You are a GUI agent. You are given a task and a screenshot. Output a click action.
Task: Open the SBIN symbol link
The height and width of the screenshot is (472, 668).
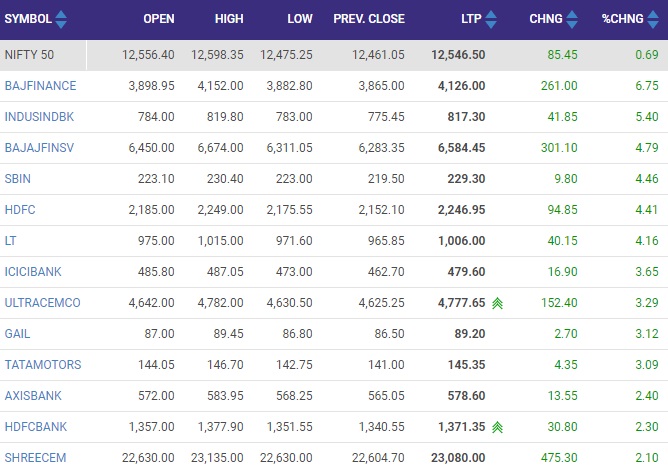point(17,179)
